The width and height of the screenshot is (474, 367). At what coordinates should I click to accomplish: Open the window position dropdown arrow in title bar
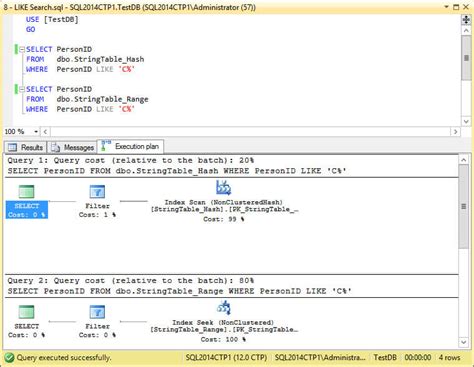tap(446, 7)
